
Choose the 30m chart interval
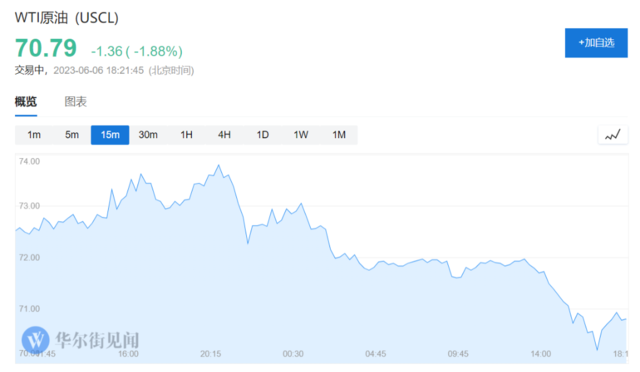coord(148,135)
